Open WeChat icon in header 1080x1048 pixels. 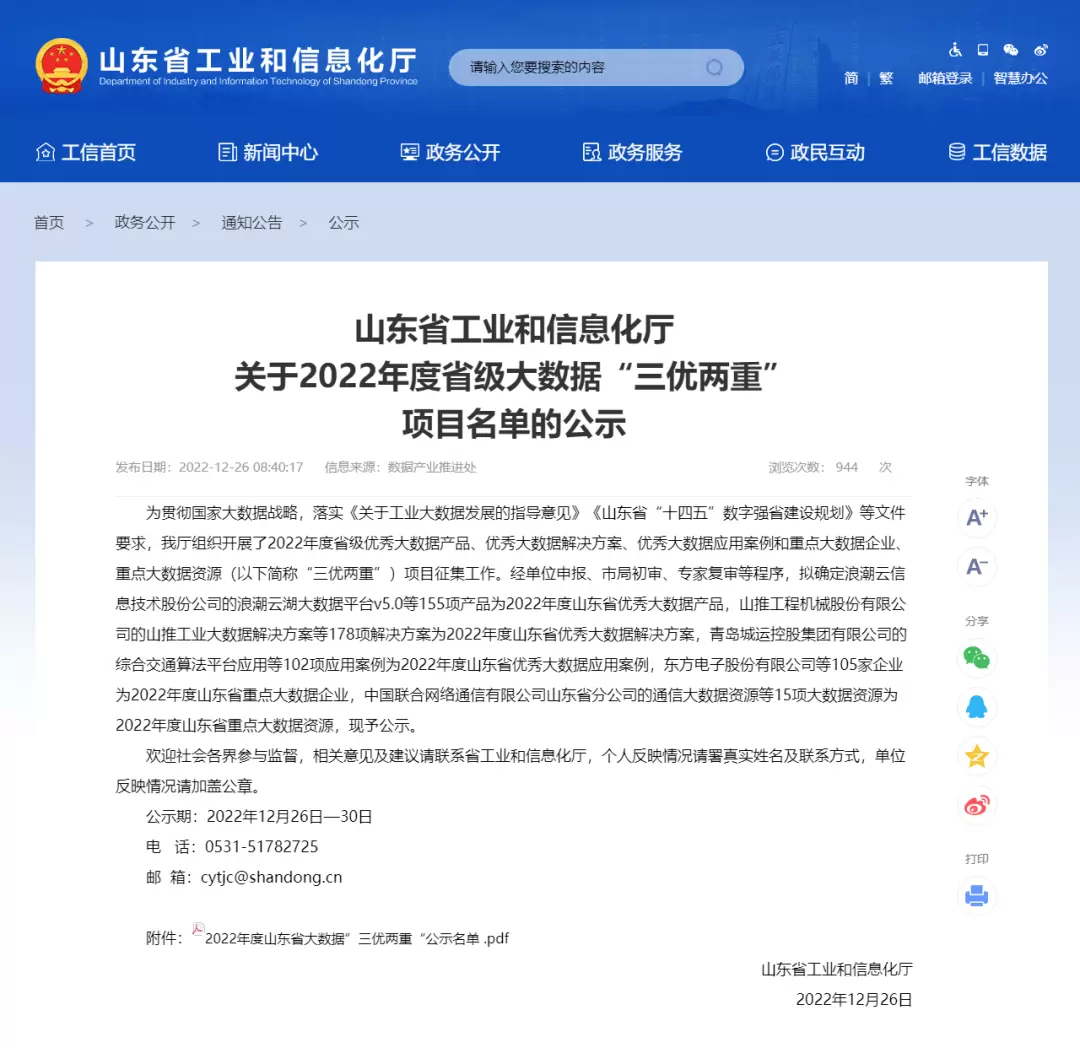coord(1011,50)
